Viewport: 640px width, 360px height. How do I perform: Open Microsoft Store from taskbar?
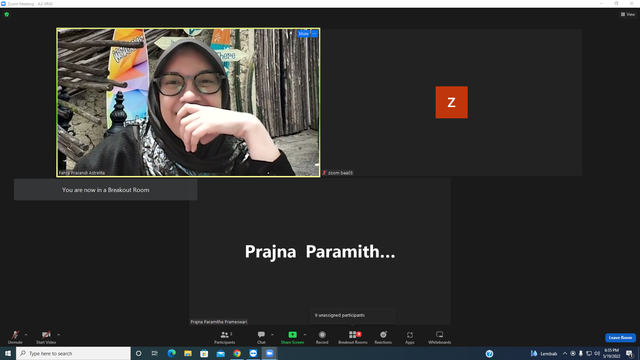pyautogui.click(x=204, y=353)
